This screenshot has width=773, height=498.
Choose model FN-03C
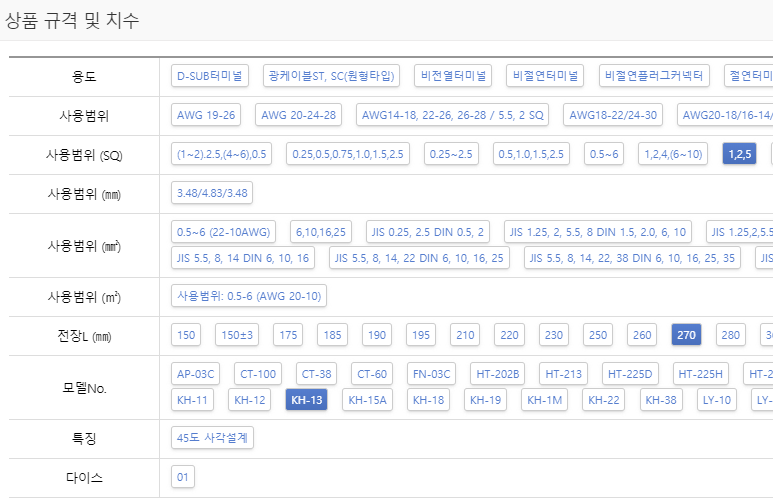click(x=431, y=374)
